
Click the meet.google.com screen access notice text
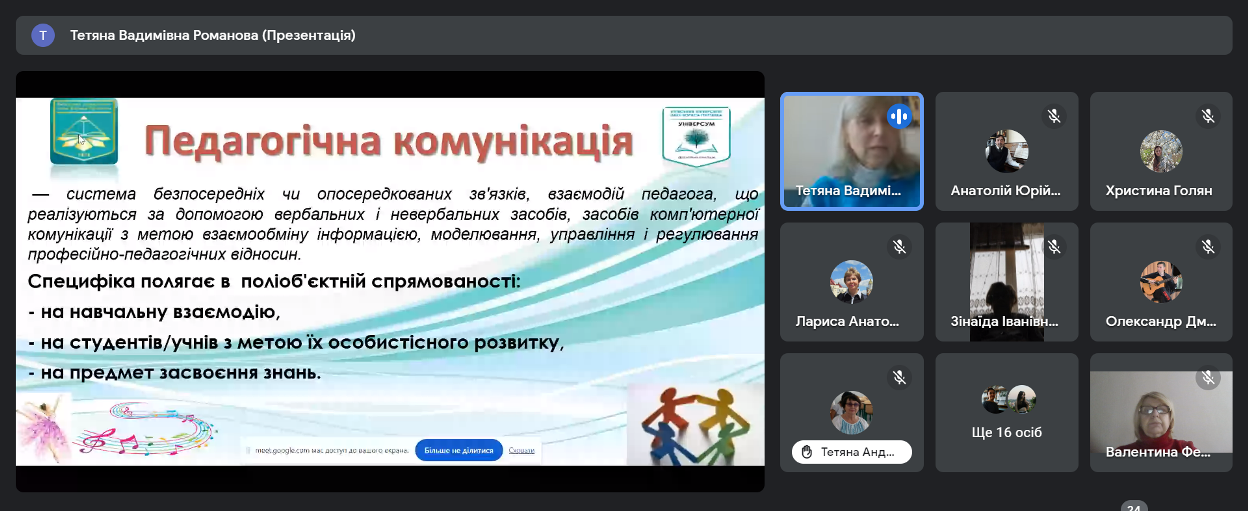330,451
